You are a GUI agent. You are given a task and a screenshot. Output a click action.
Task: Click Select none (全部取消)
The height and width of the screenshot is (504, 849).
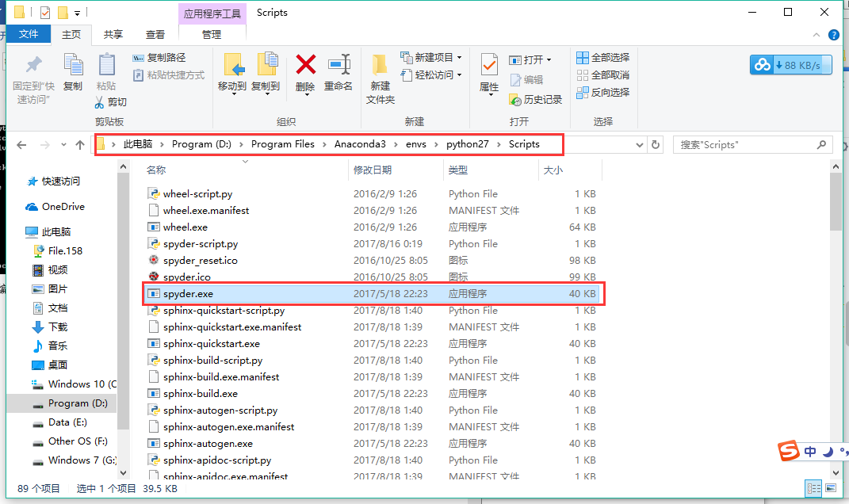pos(603,75)
